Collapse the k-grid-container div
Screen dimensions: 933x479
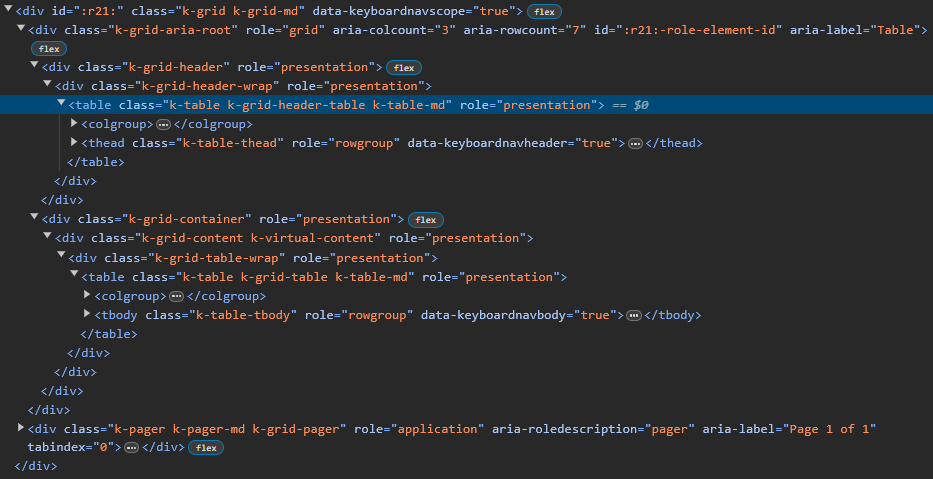[35, 219]
